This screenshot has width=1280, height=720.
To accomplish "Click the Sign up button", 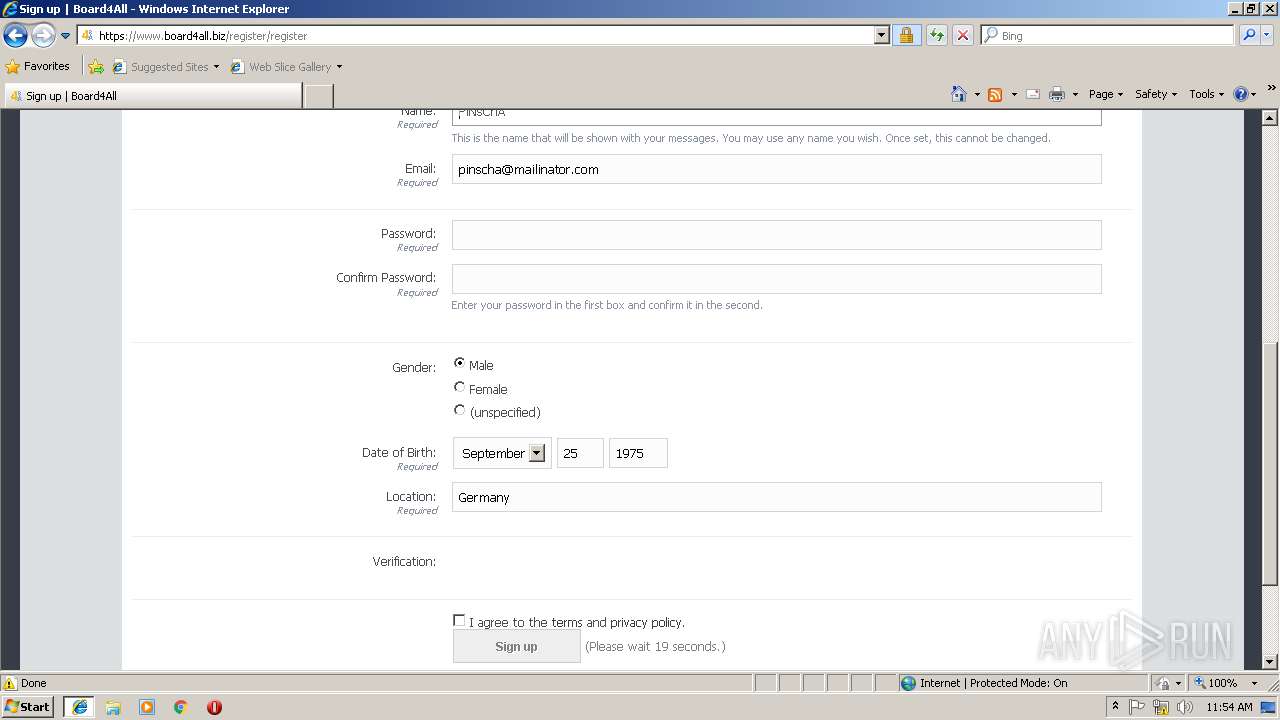I will tap(516, 646).
